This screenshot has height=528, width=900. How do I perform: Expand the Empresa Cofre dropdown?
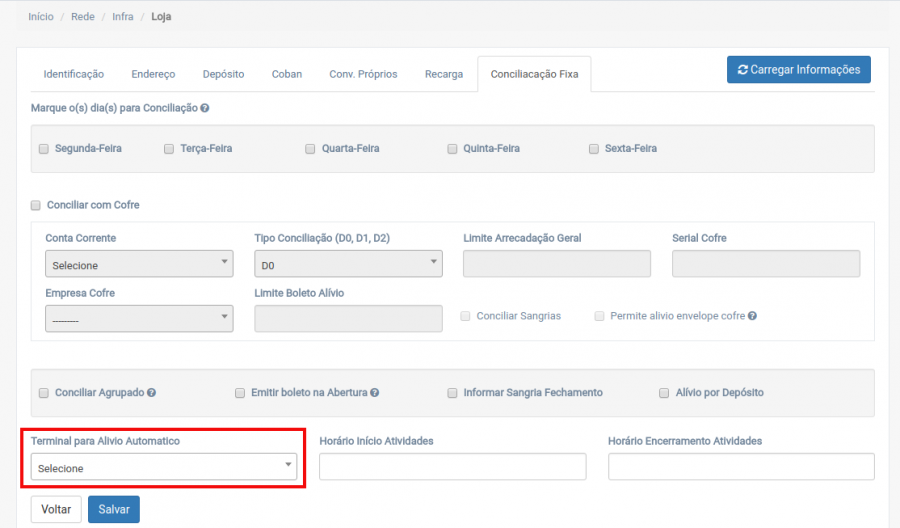coord(139,319)
